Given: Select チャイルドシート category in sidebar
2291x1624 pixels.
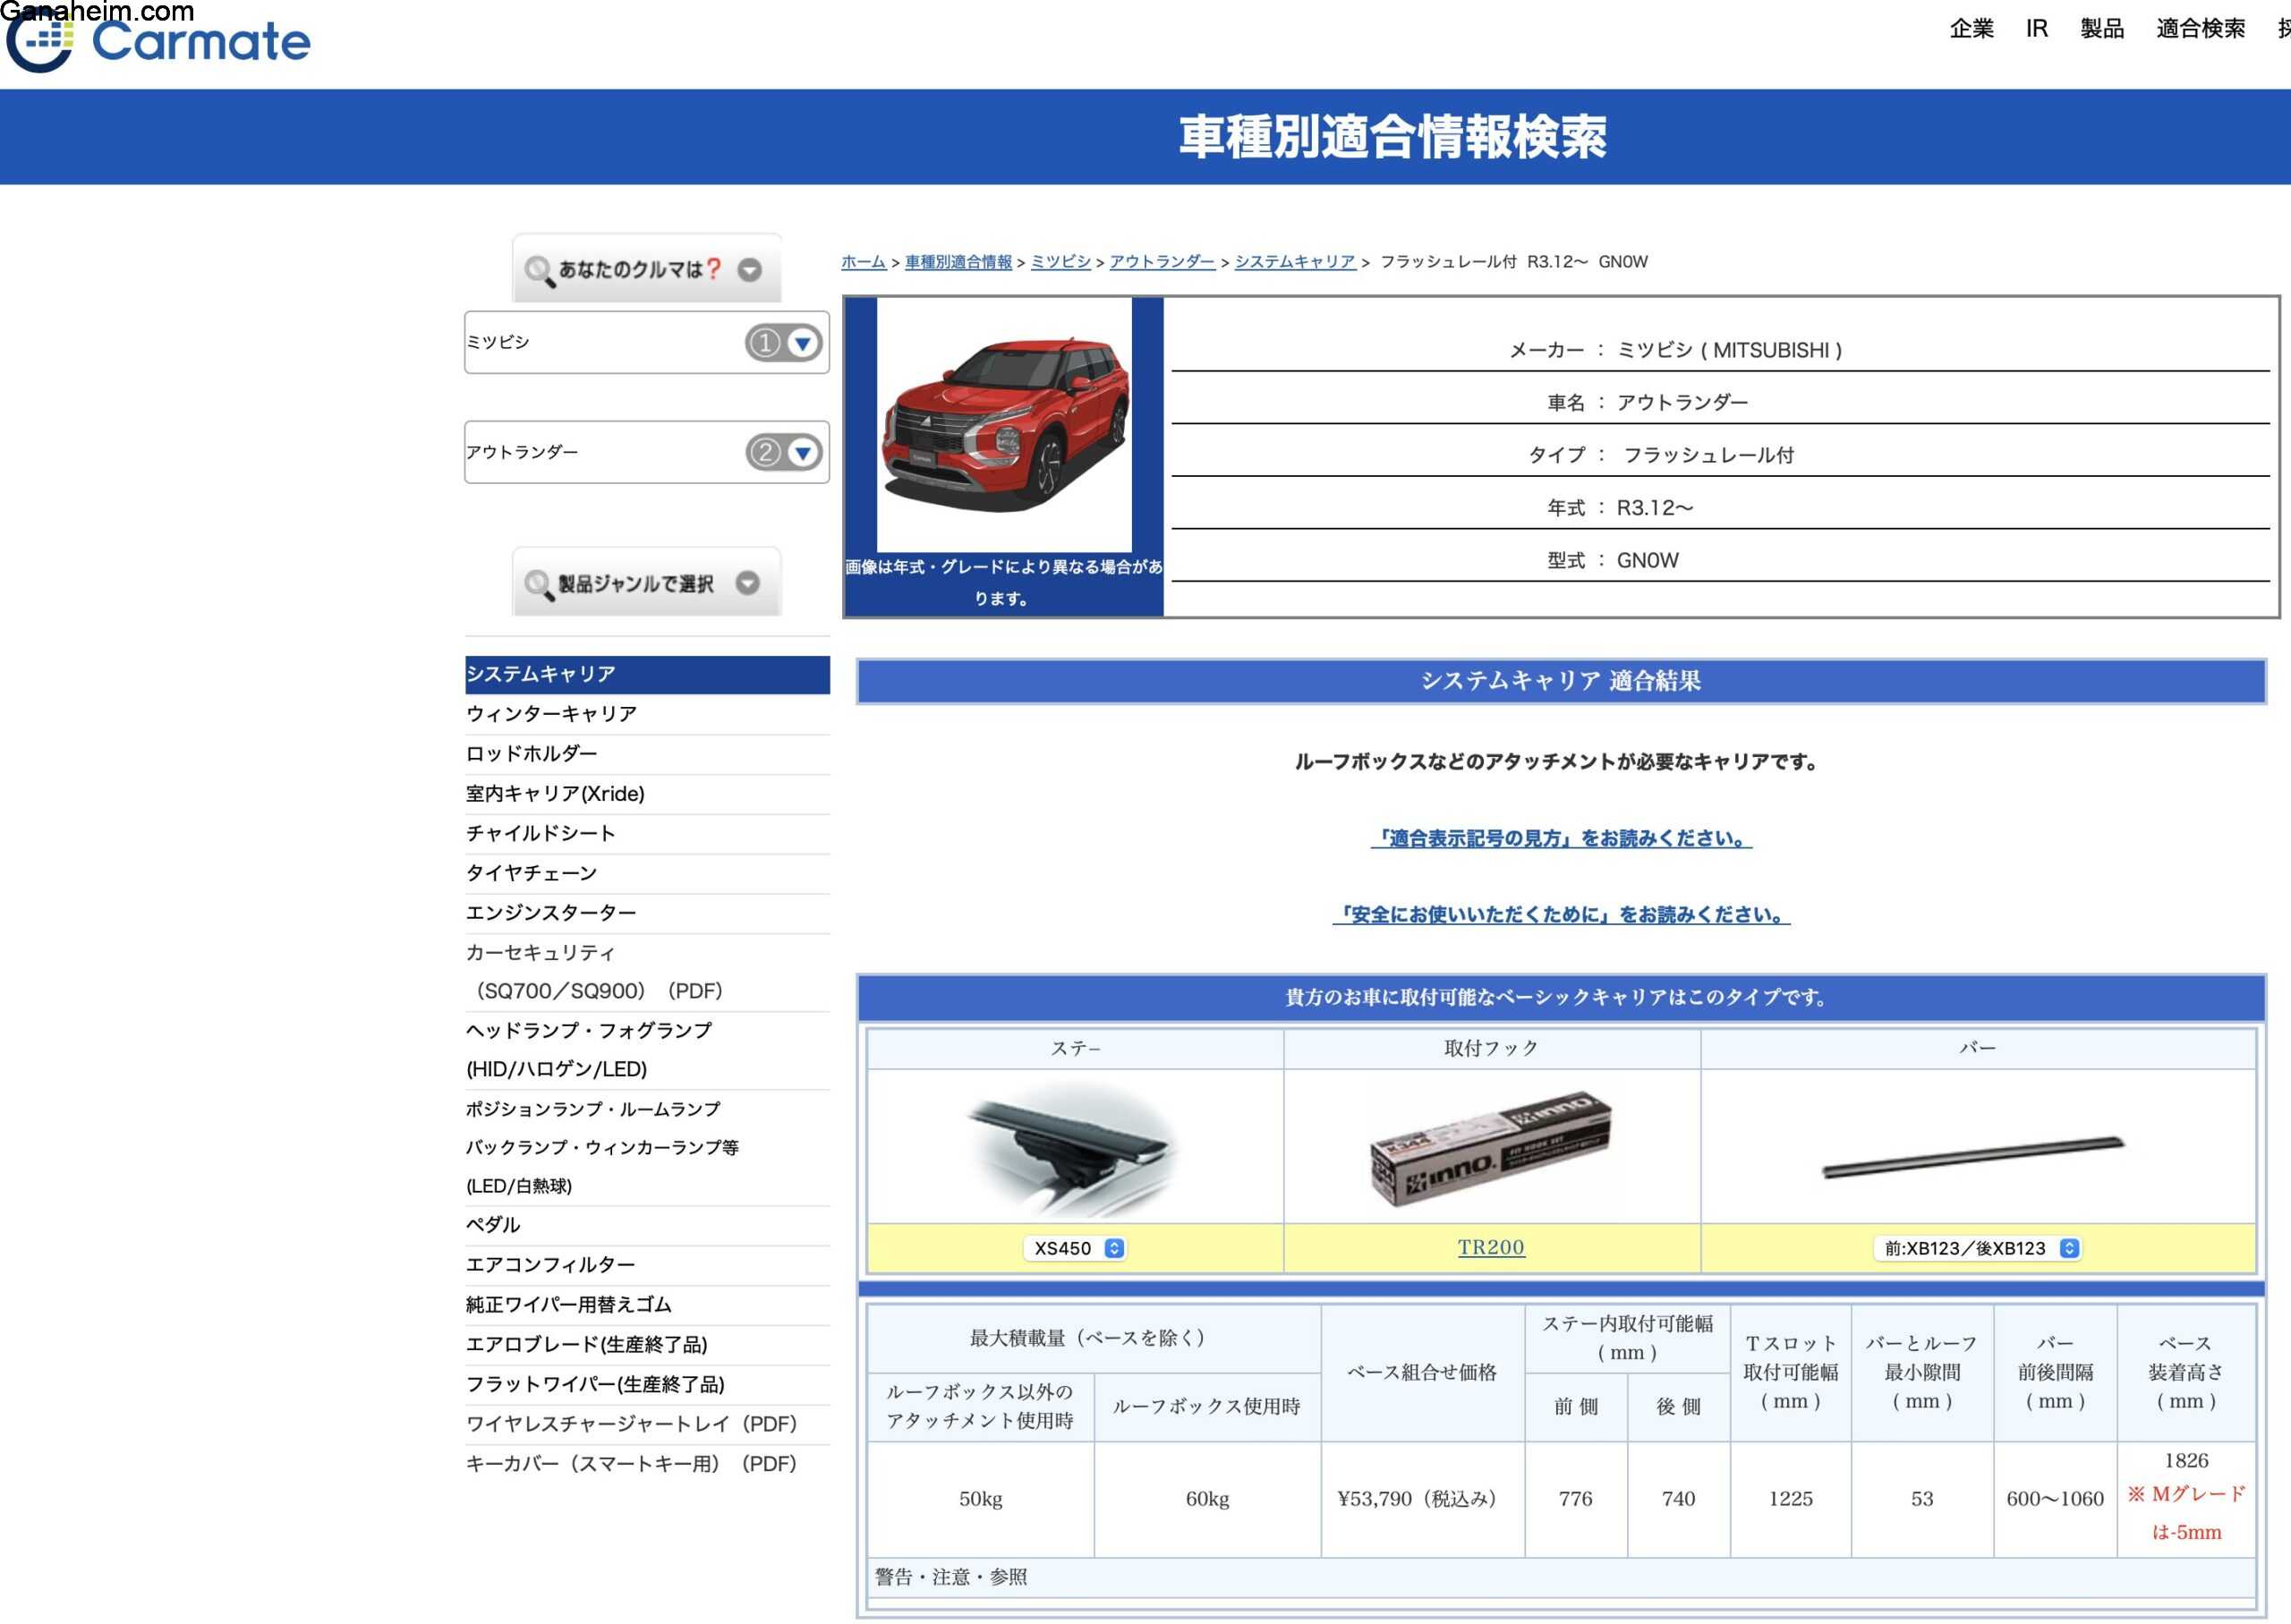Looking at the screenshot, I should coord(540,834).
